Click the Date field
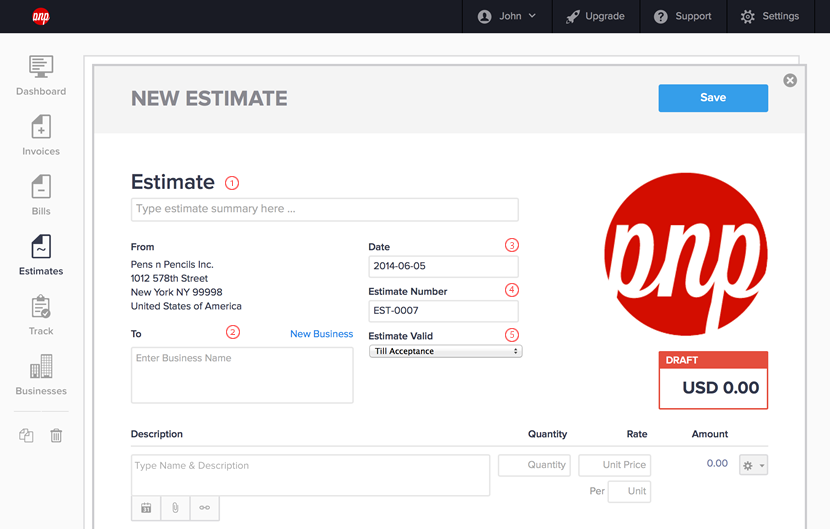Screen dimensions: 830x529 [x=443, y=266]
